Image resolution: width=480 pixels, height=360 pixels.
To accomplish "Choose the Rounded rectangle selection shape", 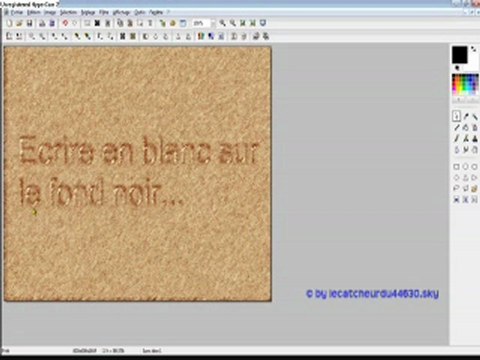I will coord(475,166).
